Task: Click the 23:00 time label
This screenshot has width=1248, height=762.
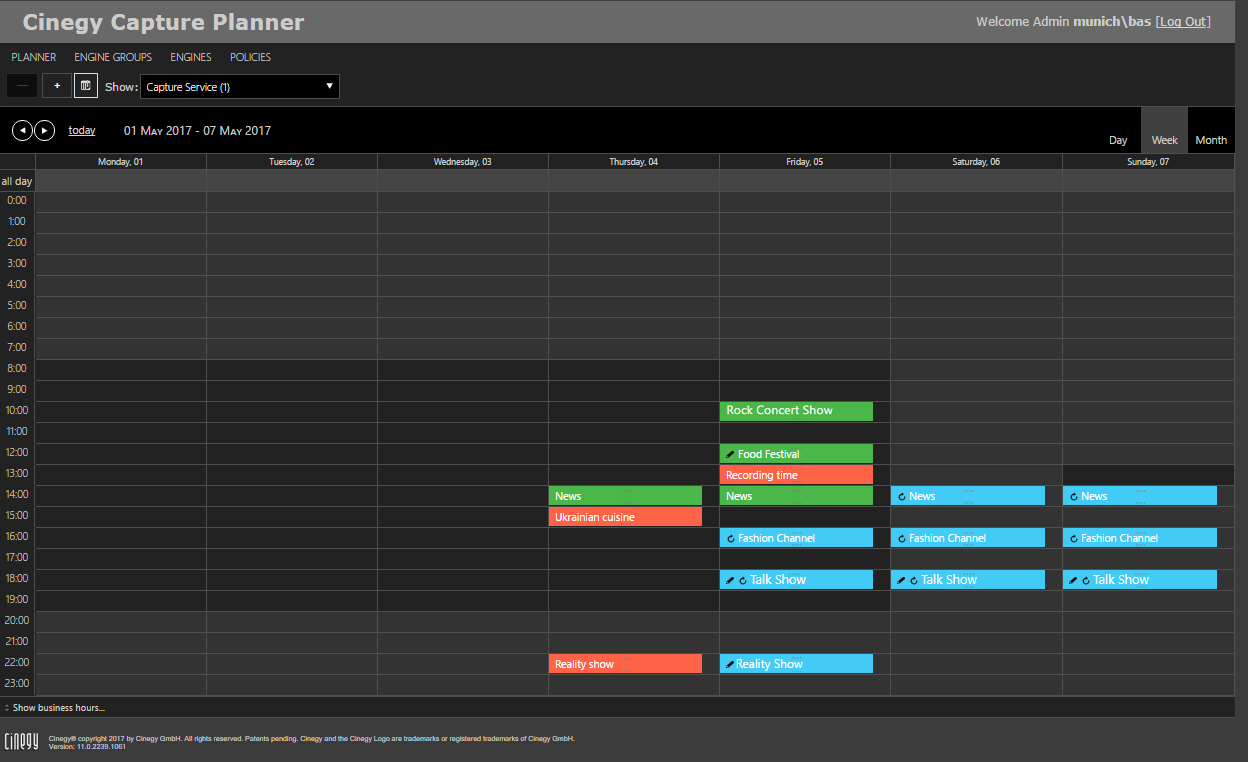Action: [x=17, y=684]
